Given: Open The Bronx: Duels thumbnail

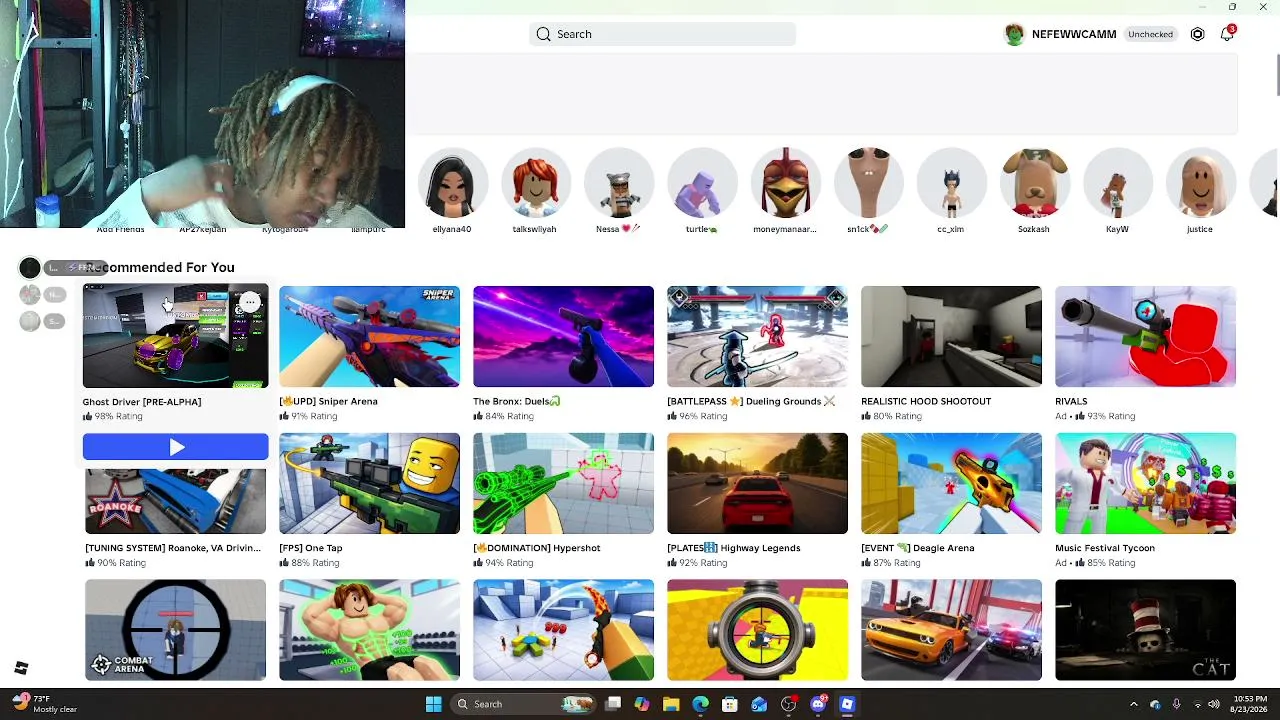Looking at the screenshot, I should click(x=564, y=337).
